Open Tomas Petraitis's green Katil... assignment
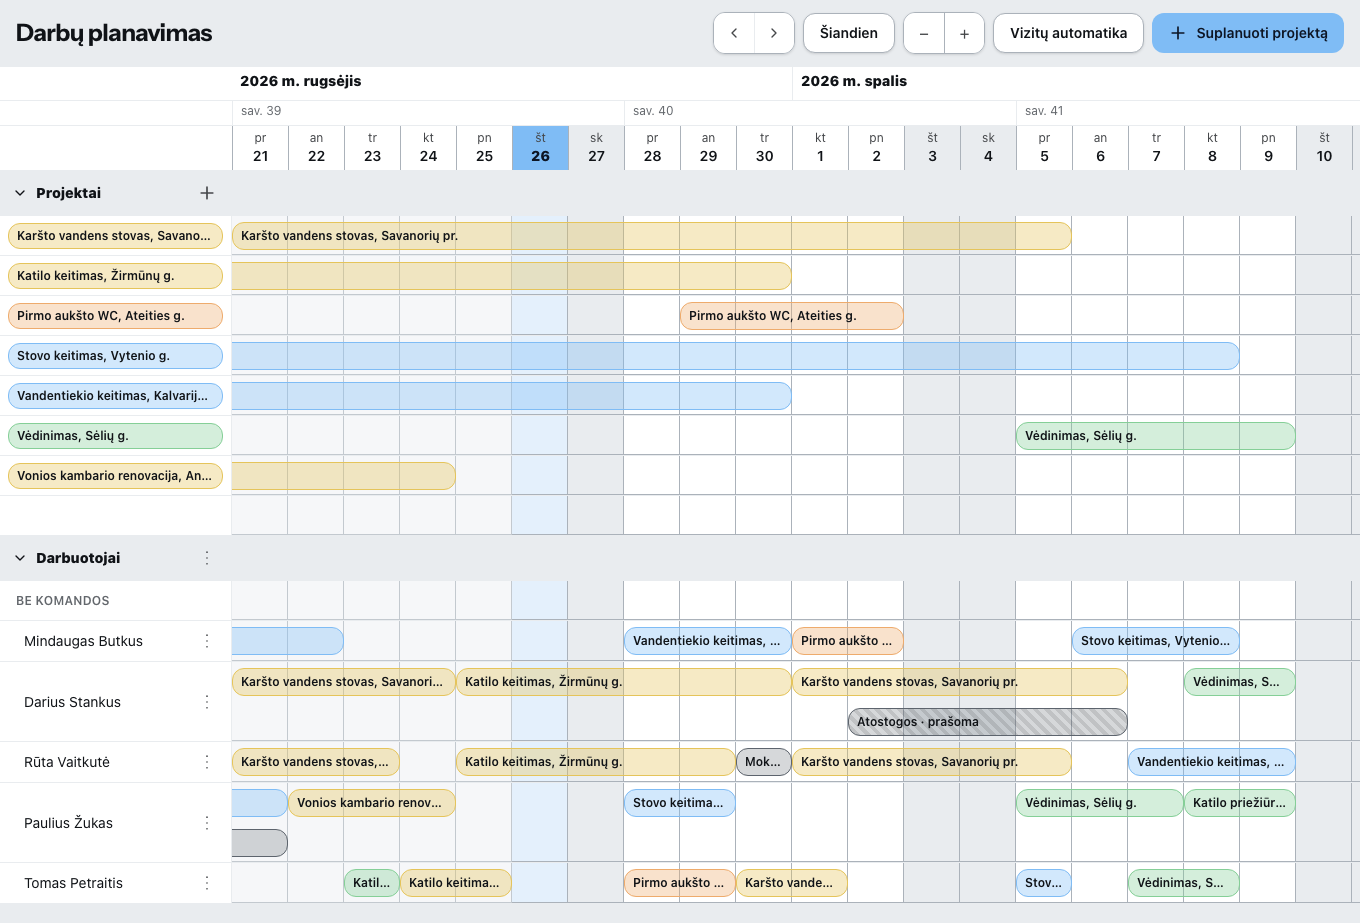1360x923 pixels. [x=372, y=883]
